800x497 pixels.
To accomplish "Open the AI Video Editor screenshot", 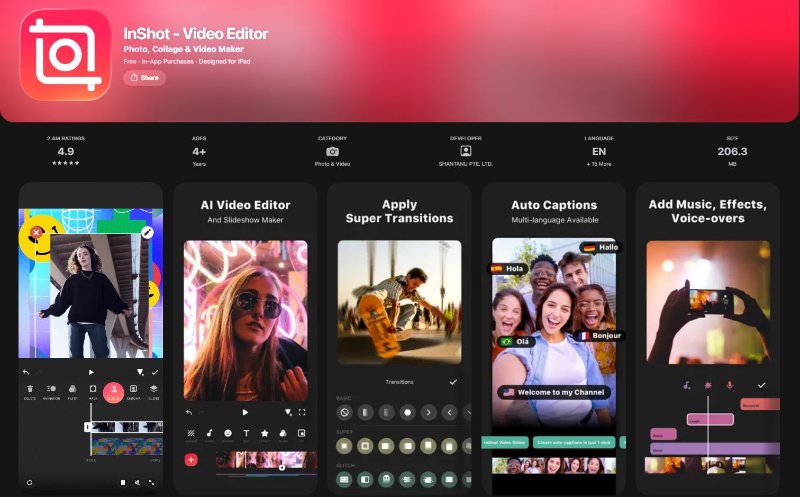I will (245, 338).
